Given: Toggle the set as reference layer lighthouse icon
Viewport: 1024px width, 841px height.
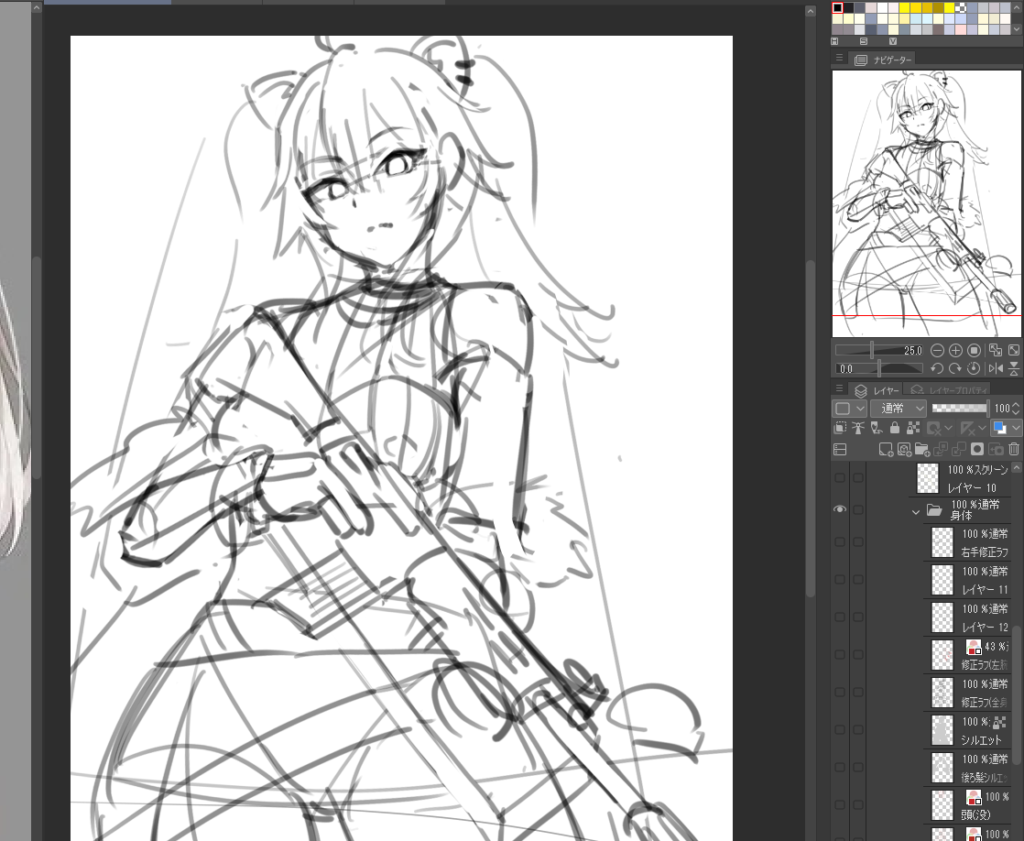Looking at the screenshot, I should 859,428.
